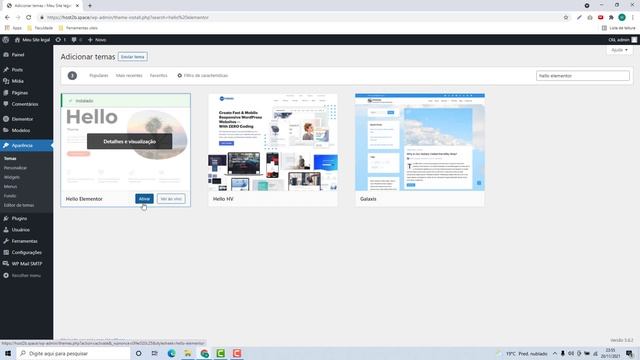Open the Ajuda dropdown
The height and width of the screenshot is (360, 640).
619,50
